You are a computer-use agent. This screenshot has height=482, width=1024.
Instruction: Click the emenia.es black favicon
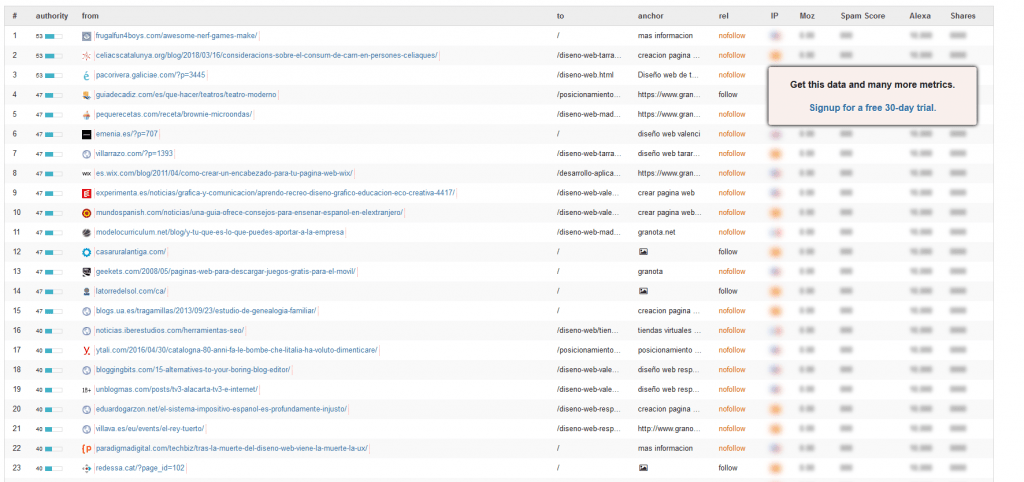coord(86,135)
